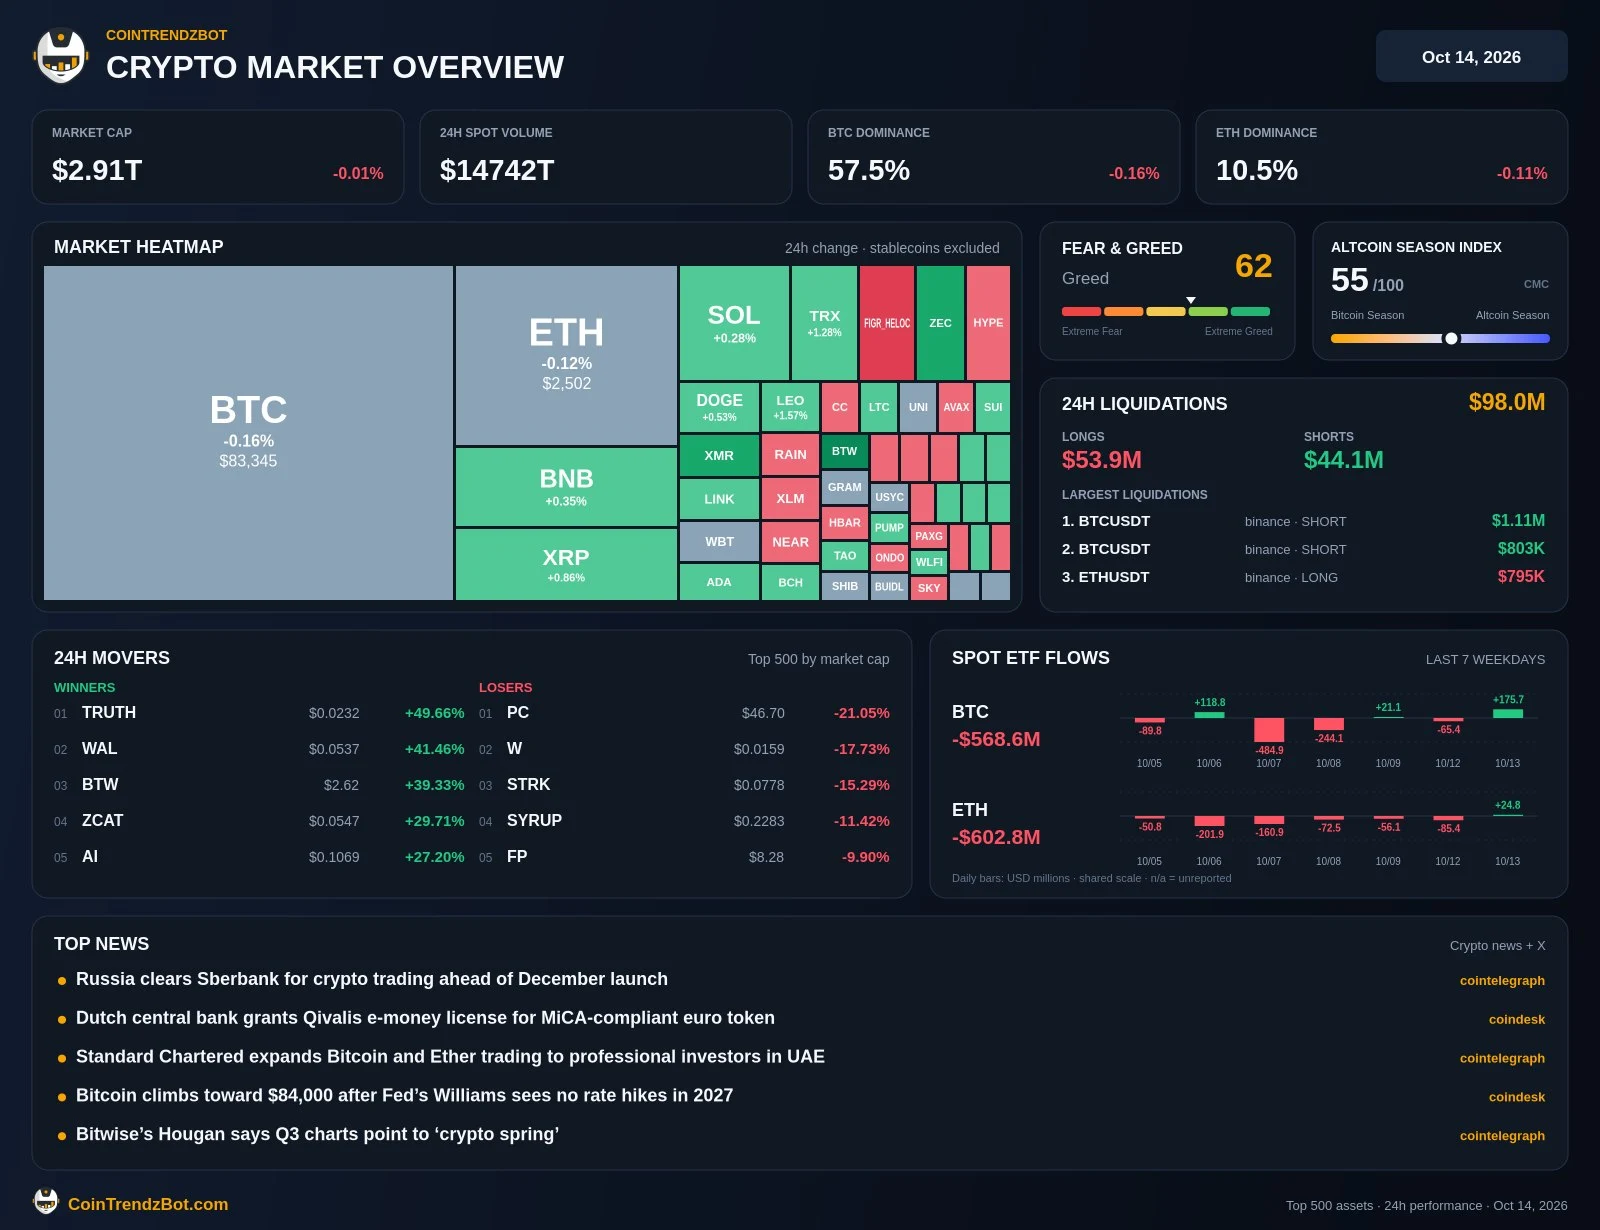
Task: Click the Altcoin Season Index slider knob
Action: click(x=1451, y=338)
